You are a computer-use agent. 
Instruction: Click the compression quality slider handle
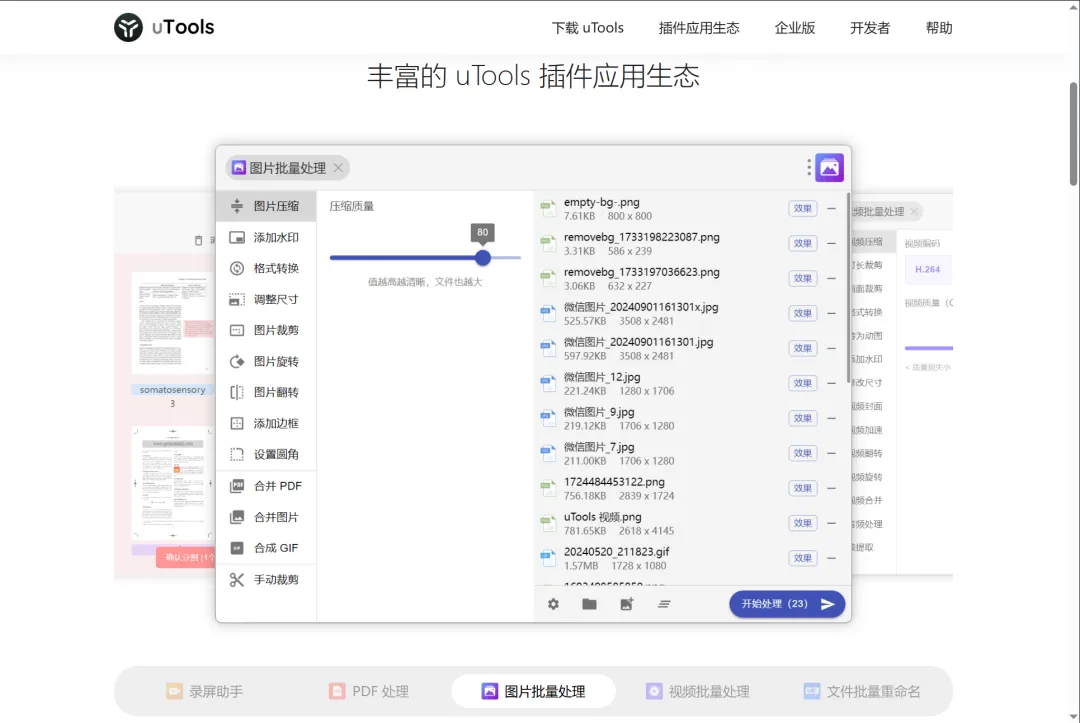(x=483, y=258)
